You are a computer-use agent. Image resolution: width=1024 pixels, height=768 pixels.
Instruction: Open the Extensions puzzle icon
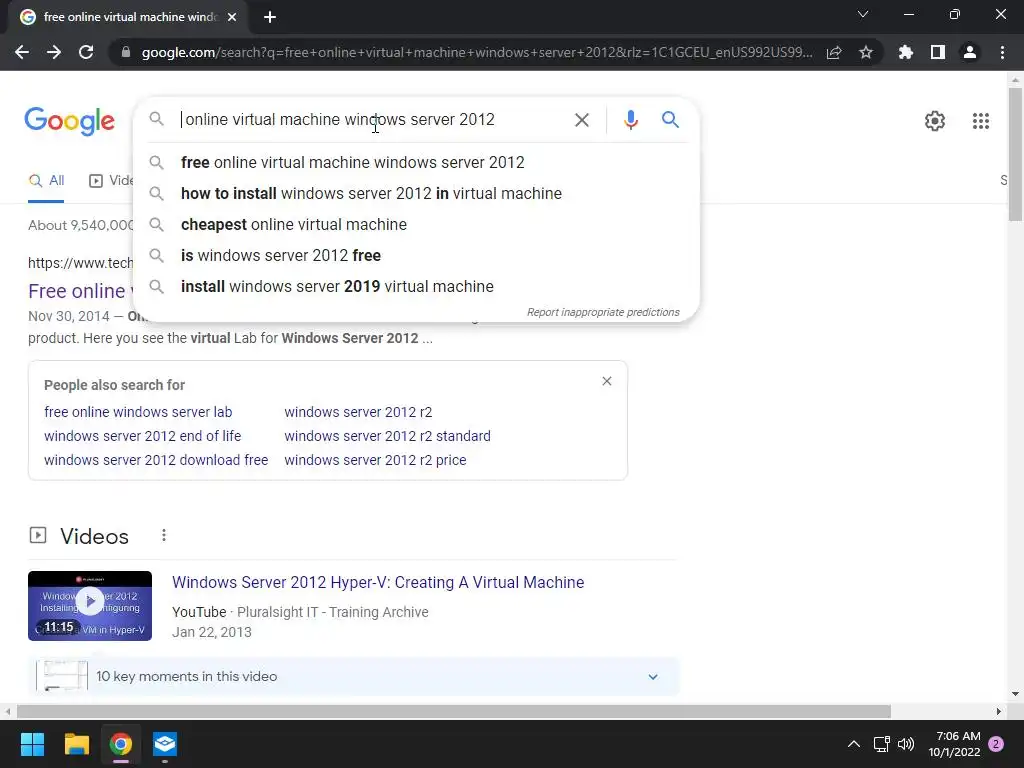click(x=906, y=52)
